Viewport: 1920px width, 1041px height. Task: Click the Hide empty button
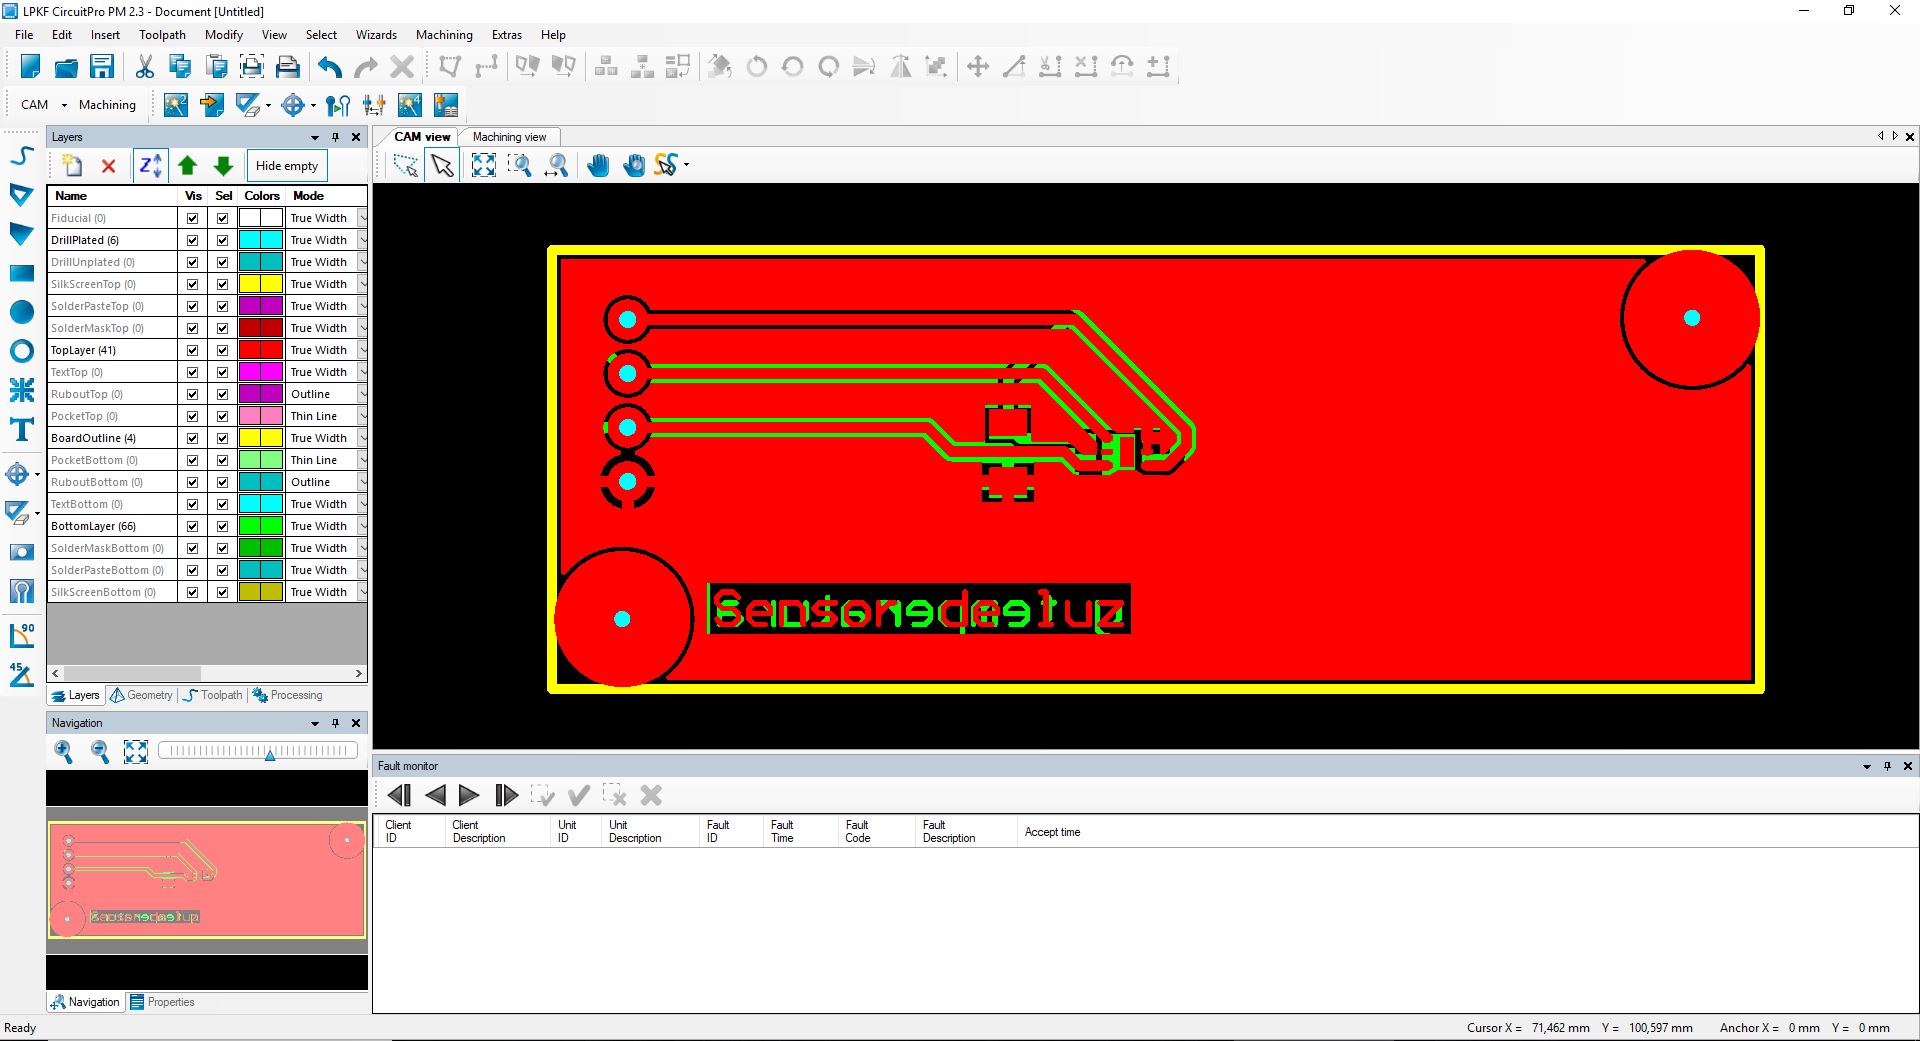[287, 166]
